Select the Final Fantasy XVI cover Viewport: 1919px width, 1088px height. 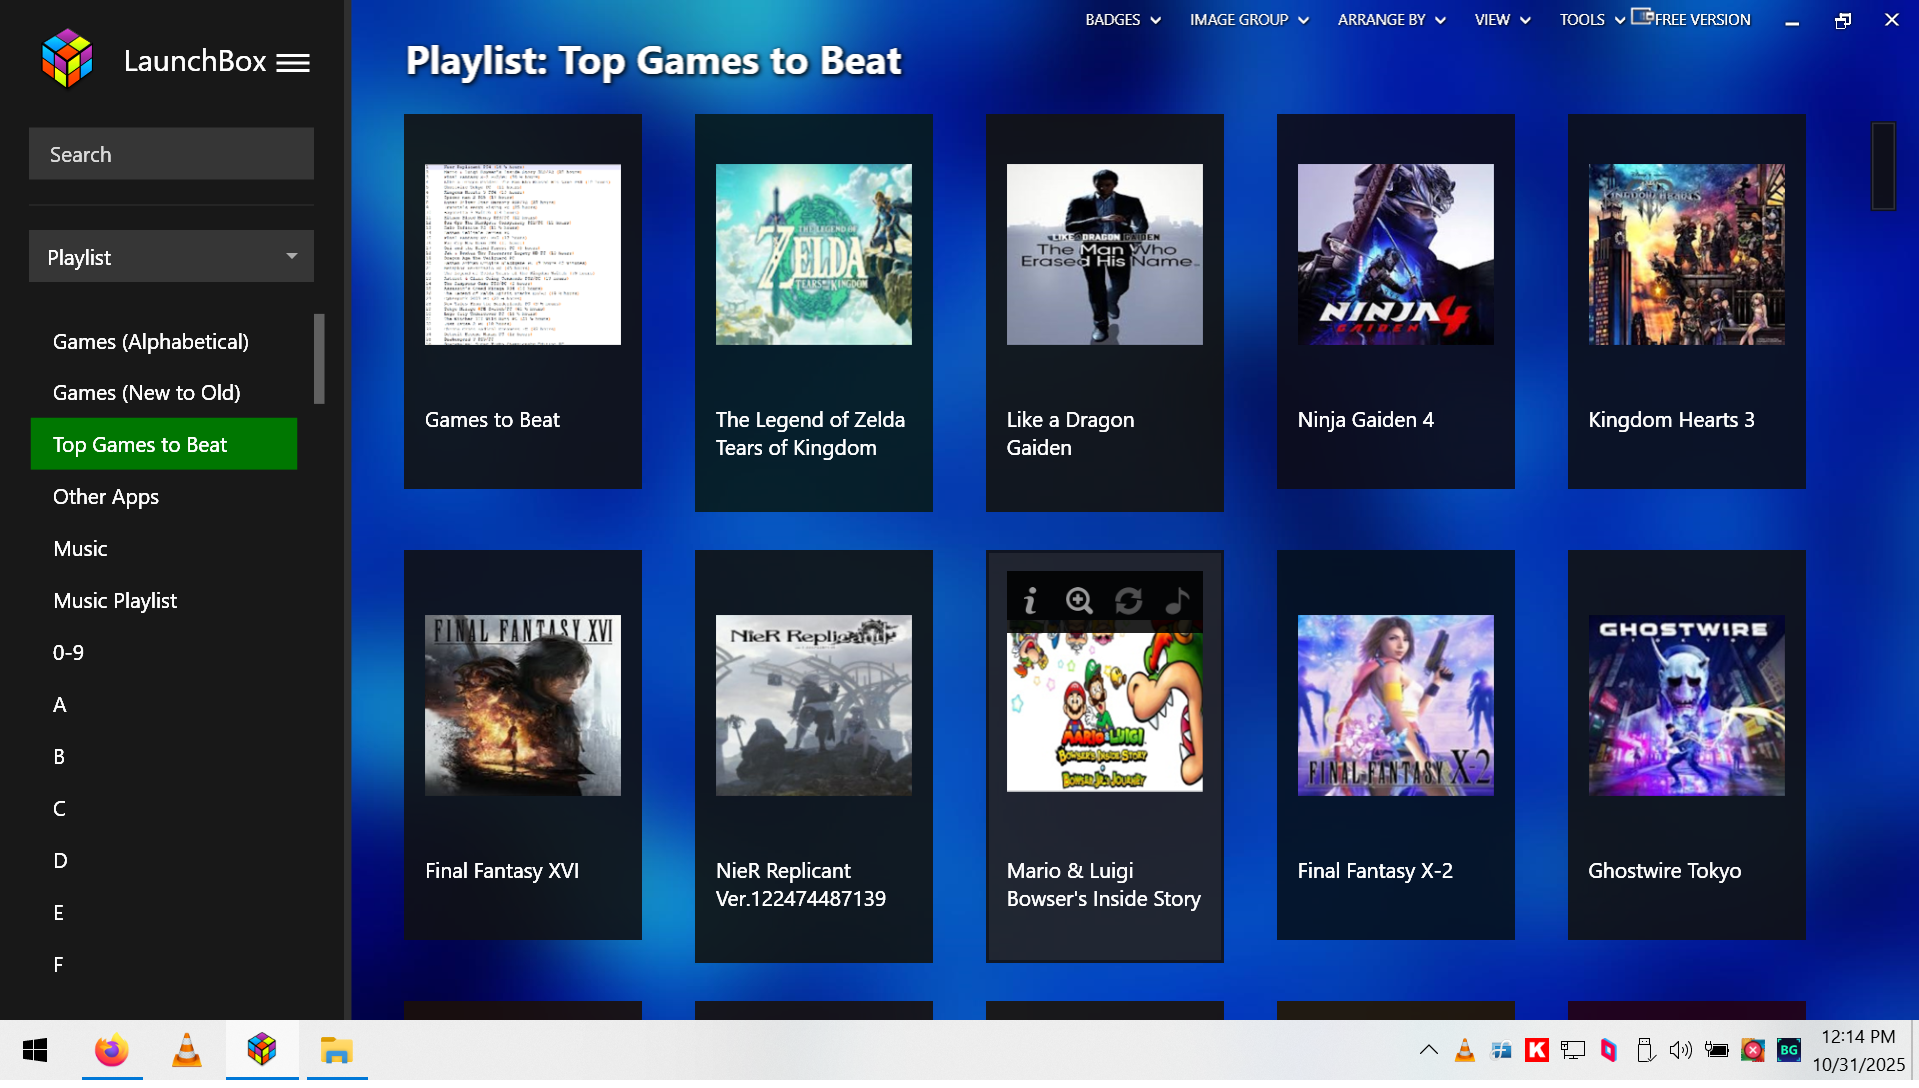pyautogui.click(x=523, y=705)
